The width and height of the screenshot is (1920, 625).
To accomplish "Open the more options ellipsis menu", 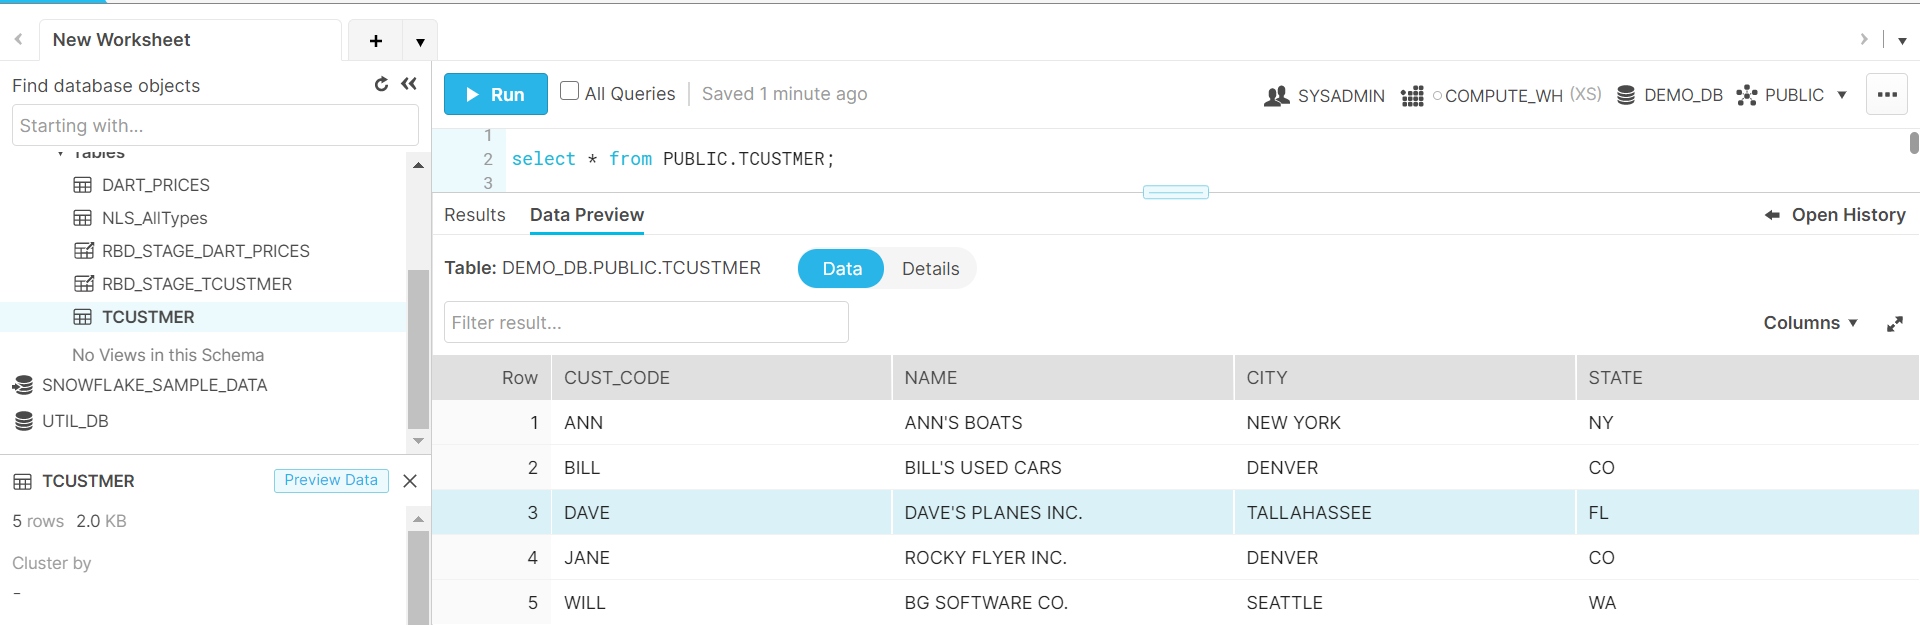I will [1887, 95].
